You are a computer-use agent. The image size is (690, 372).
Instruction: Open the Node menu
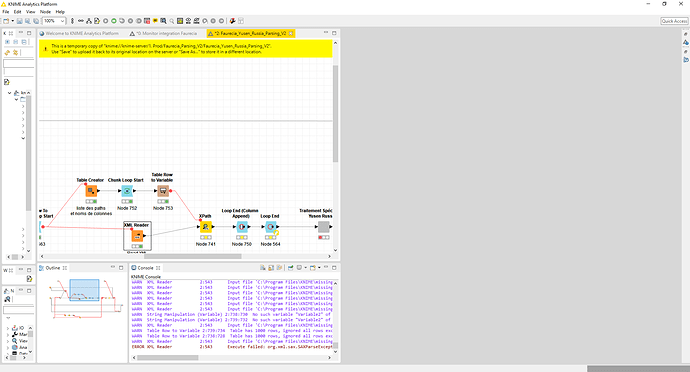(x=45, y=12)
